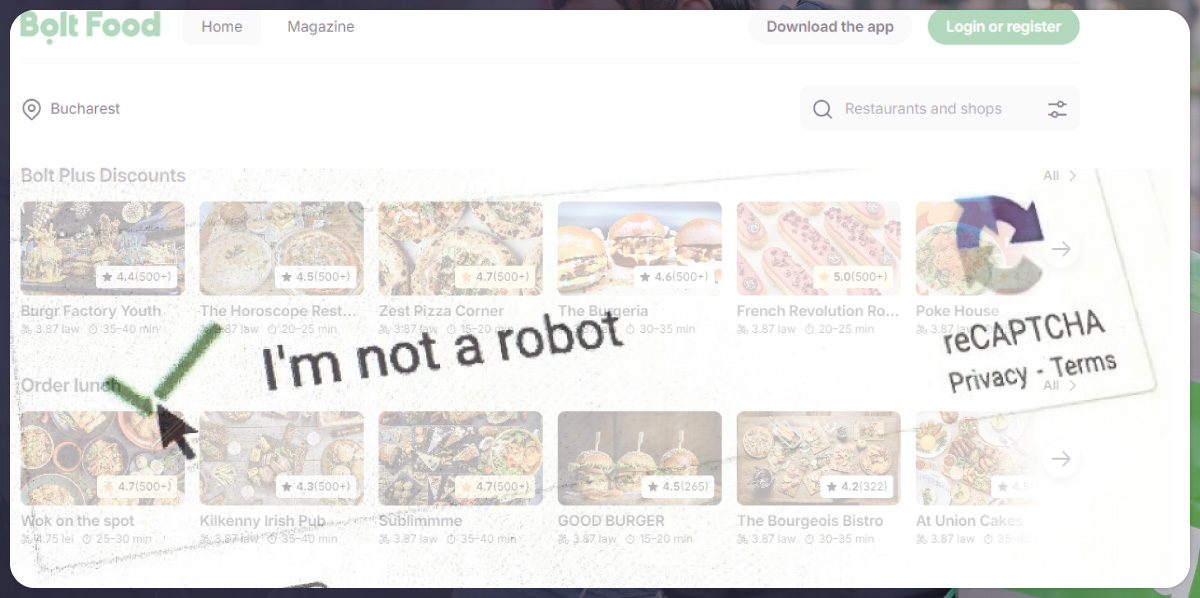
Task: Click The Bugeria restaurant name
Action: [603, 311]
